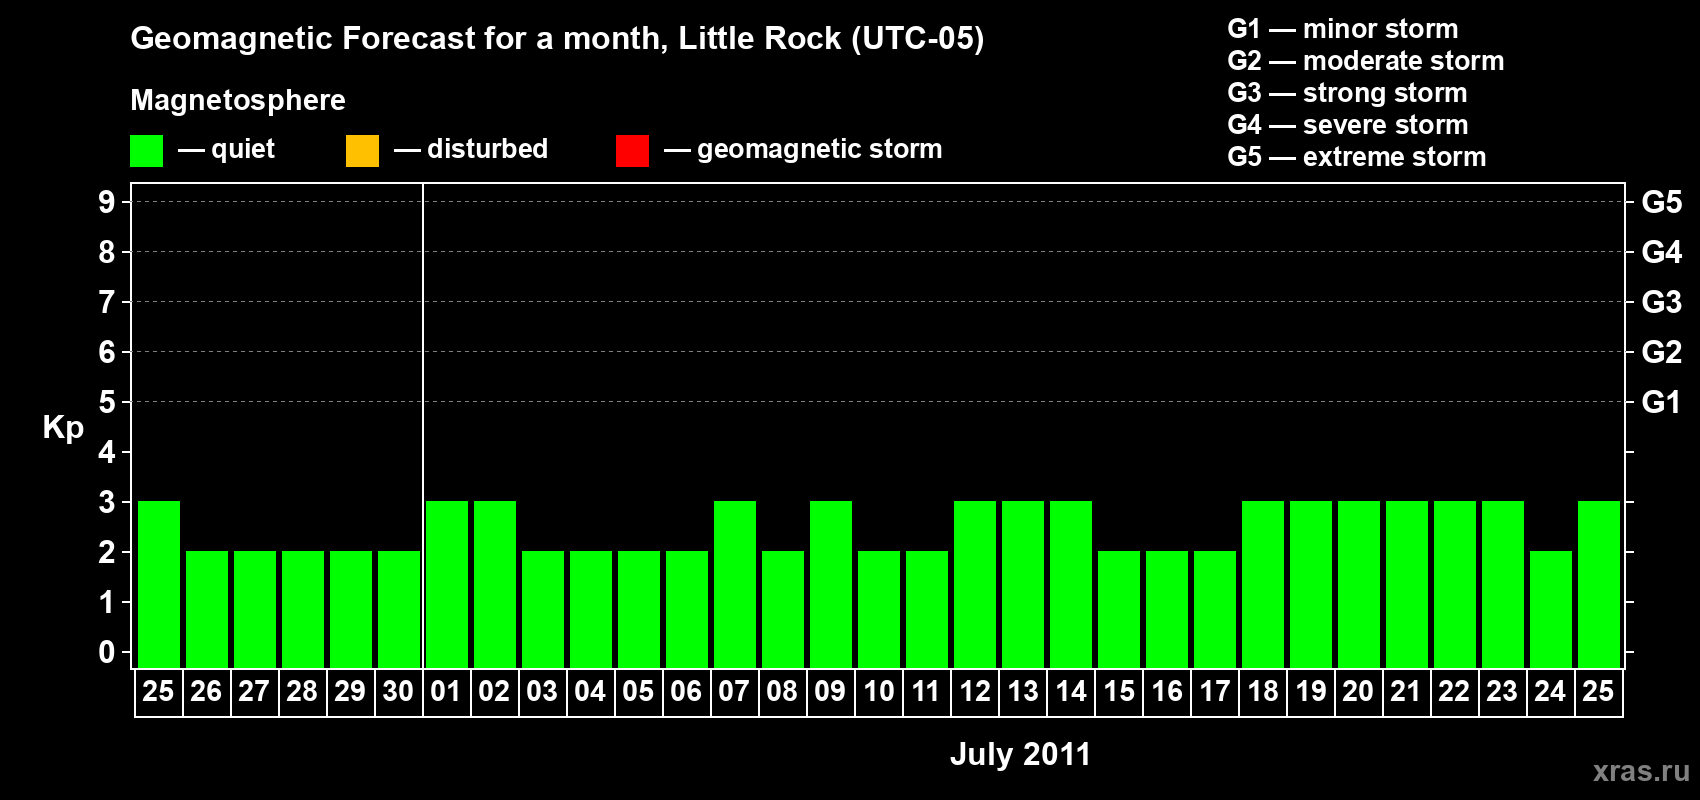This screenshot has width=1700, height=800.
Task: Click the "Geomagnetic Forecast for a month" title
Action: 557,39
